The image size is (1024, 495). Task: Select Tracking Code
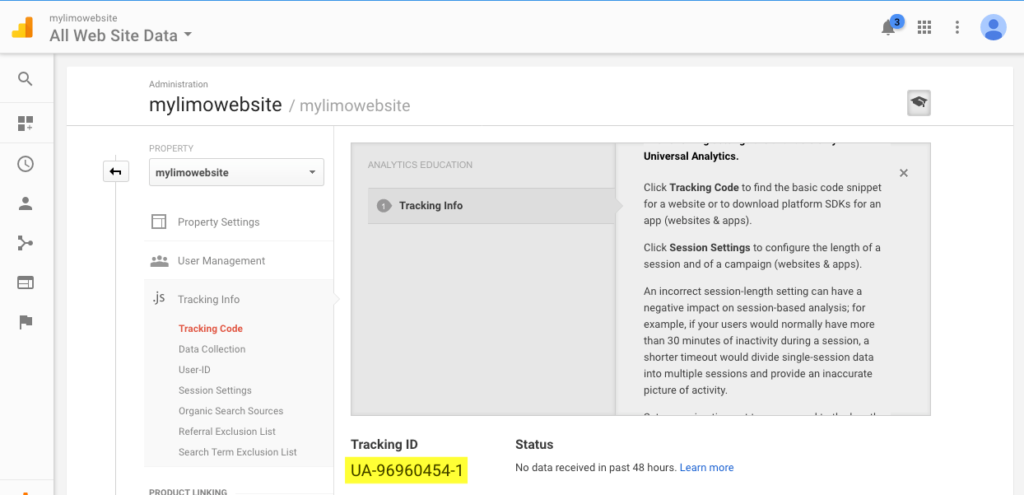210,328
